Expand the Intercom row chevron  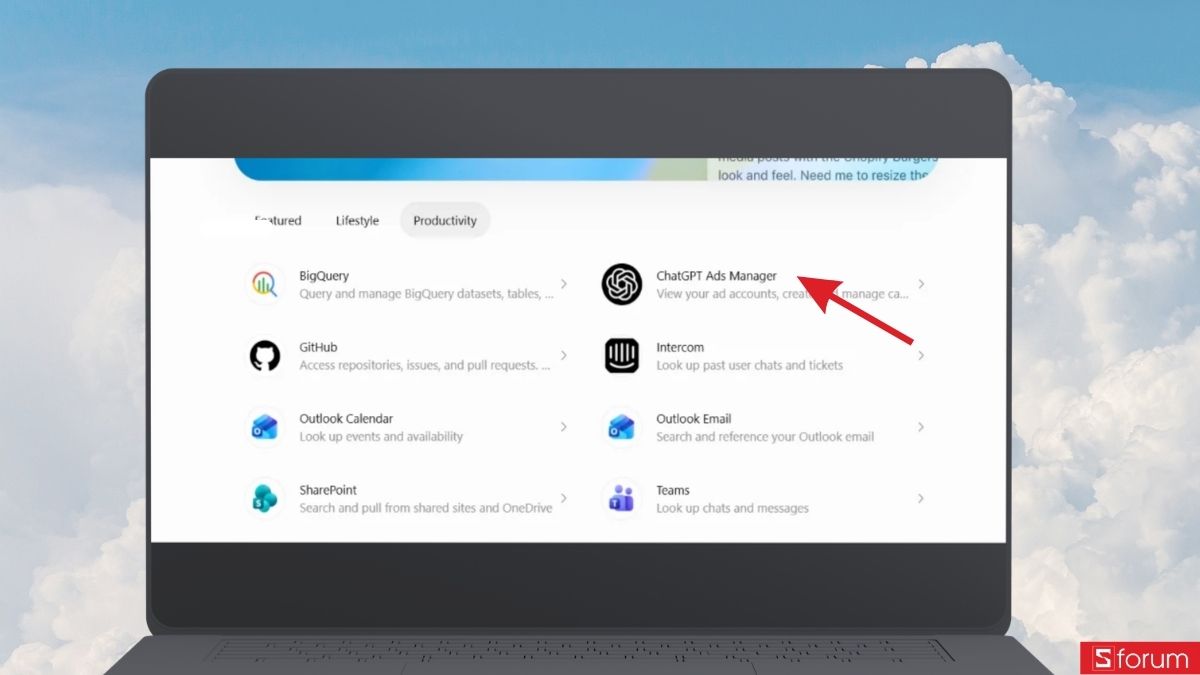point(921,355)
